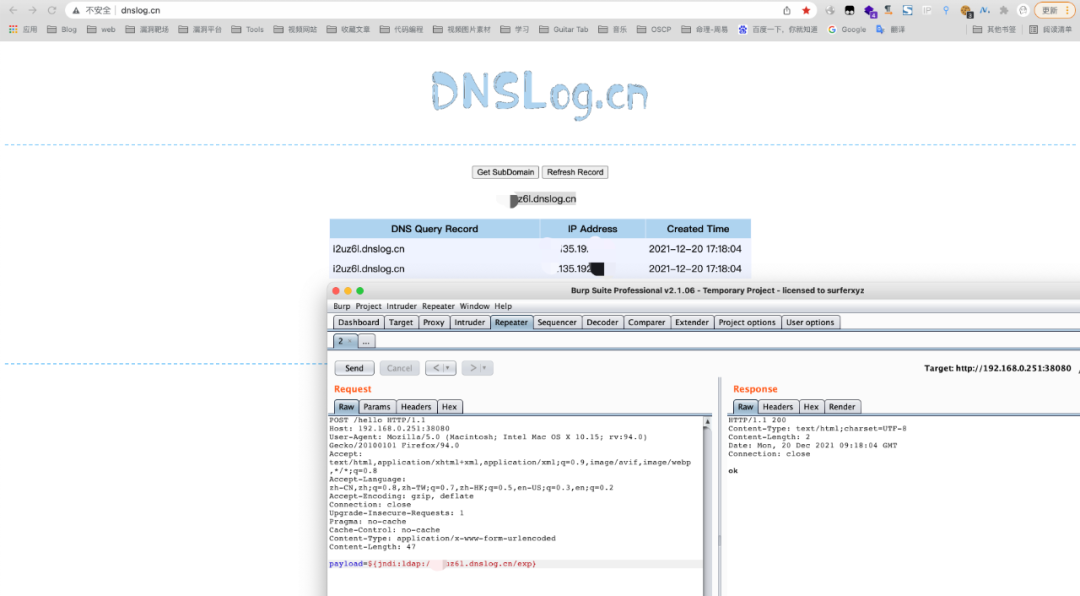This screenshot has height=596, width=1080.
Task: Open the Extensions puzzle piece menu
Action: click(x=1004, y=10)
